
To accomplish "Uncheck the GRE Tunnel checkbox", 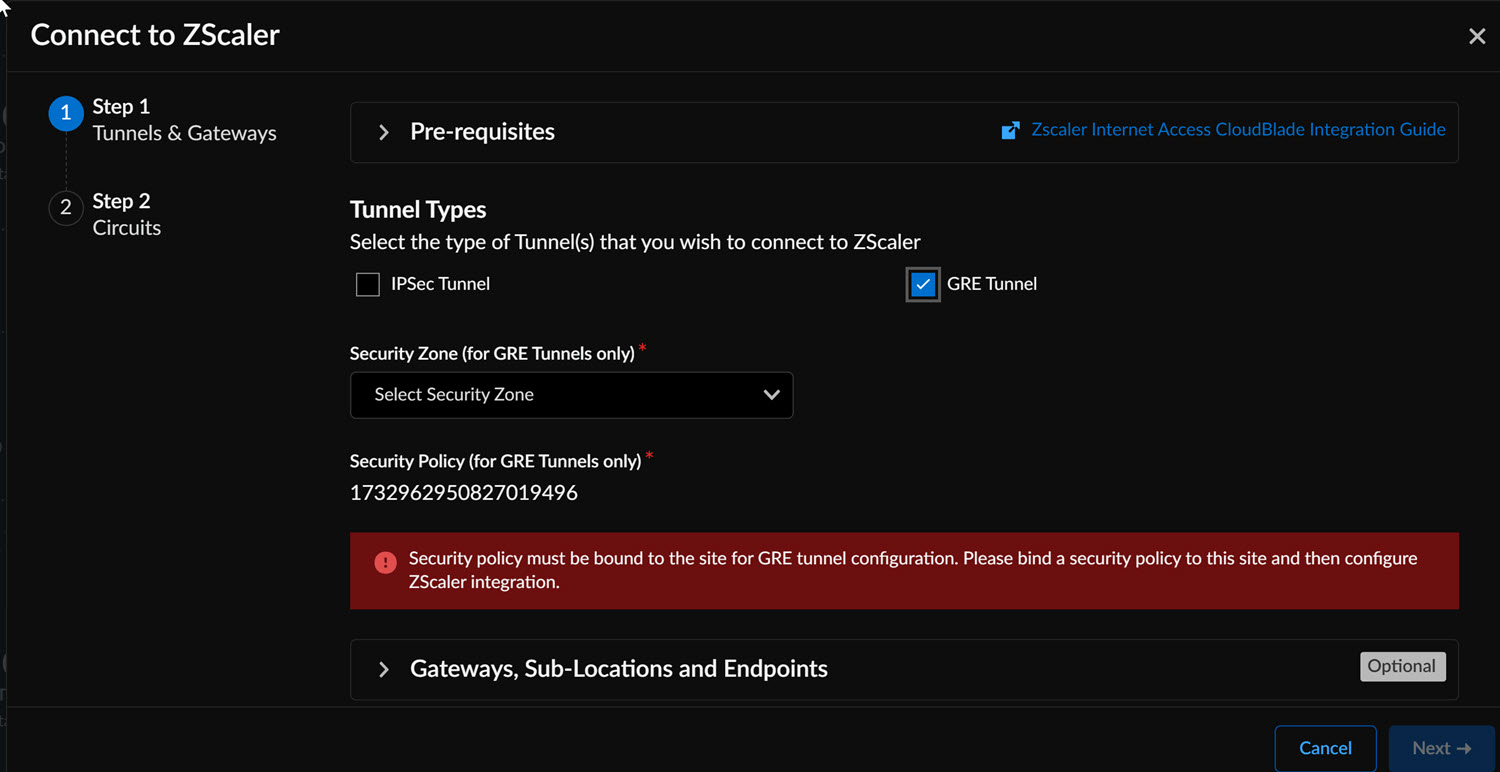I will (923, 284).
